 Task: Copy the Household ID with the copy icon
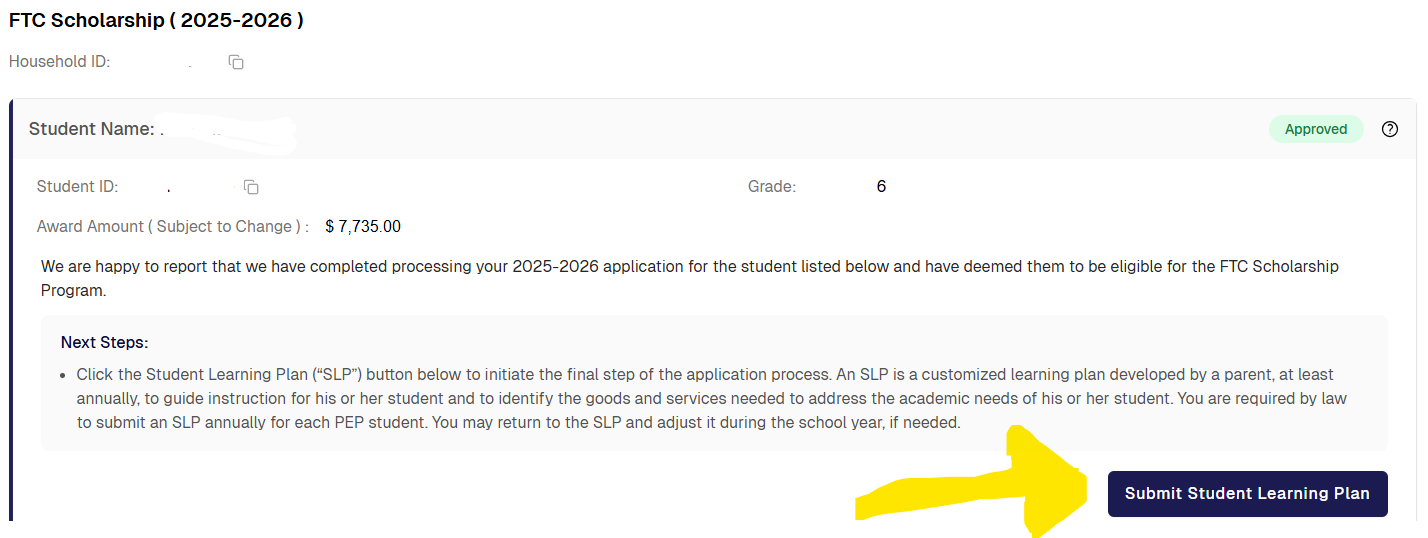[x=236, y=62]
